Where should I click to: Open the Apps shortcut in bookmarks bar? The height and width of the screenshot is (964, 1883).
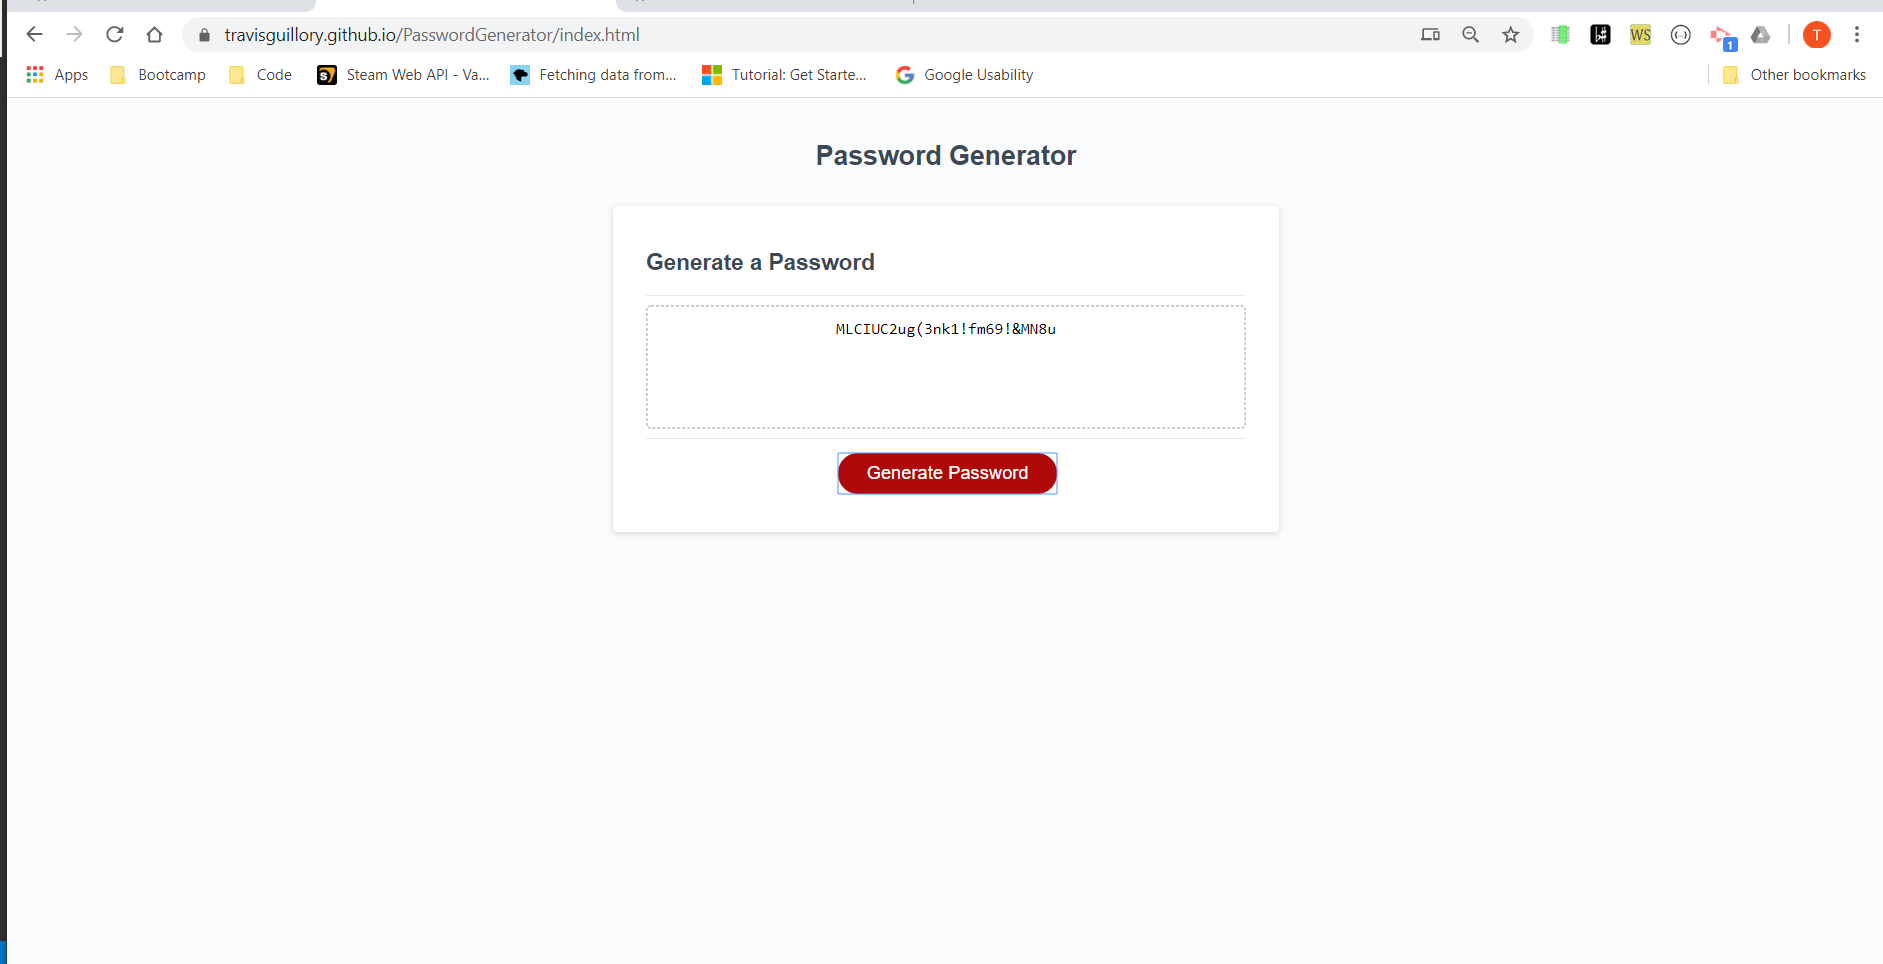click(57, 75)
